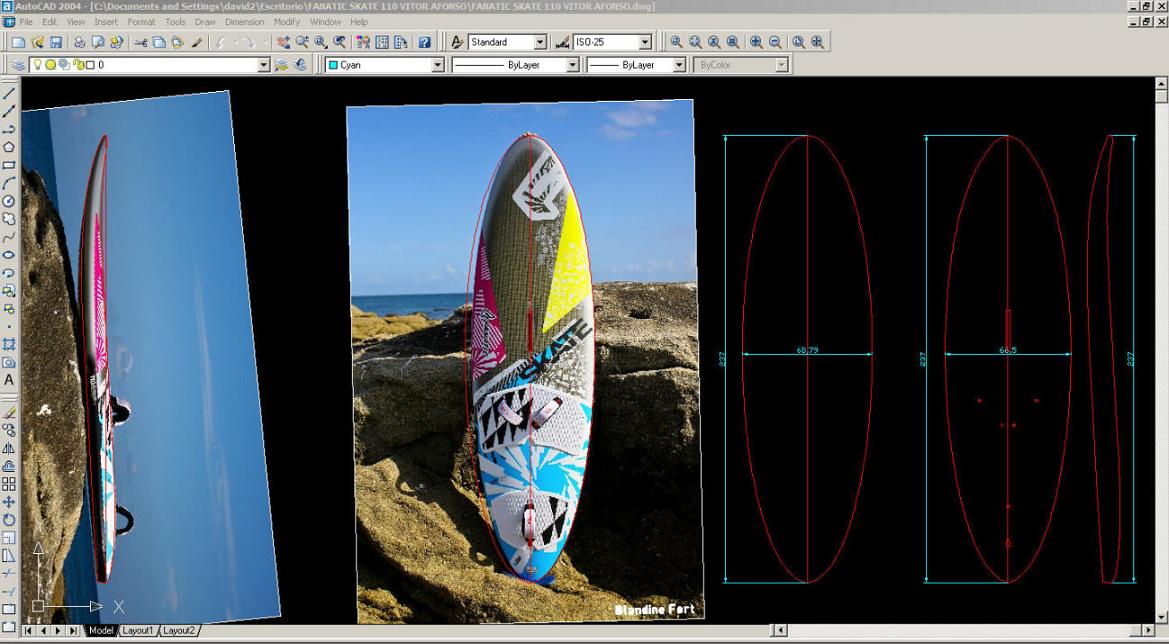The image size is (1169, 644).
Task: Switch to the Layout2 tab
Action: [x=179, y=631]
